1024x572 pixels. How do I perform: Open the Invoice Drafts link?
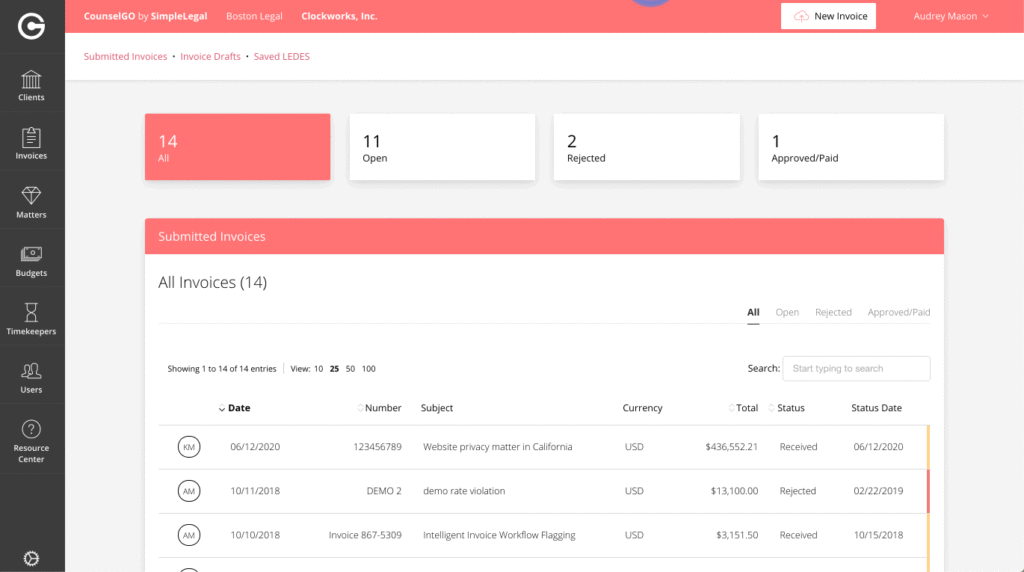(x=210, y=57)
